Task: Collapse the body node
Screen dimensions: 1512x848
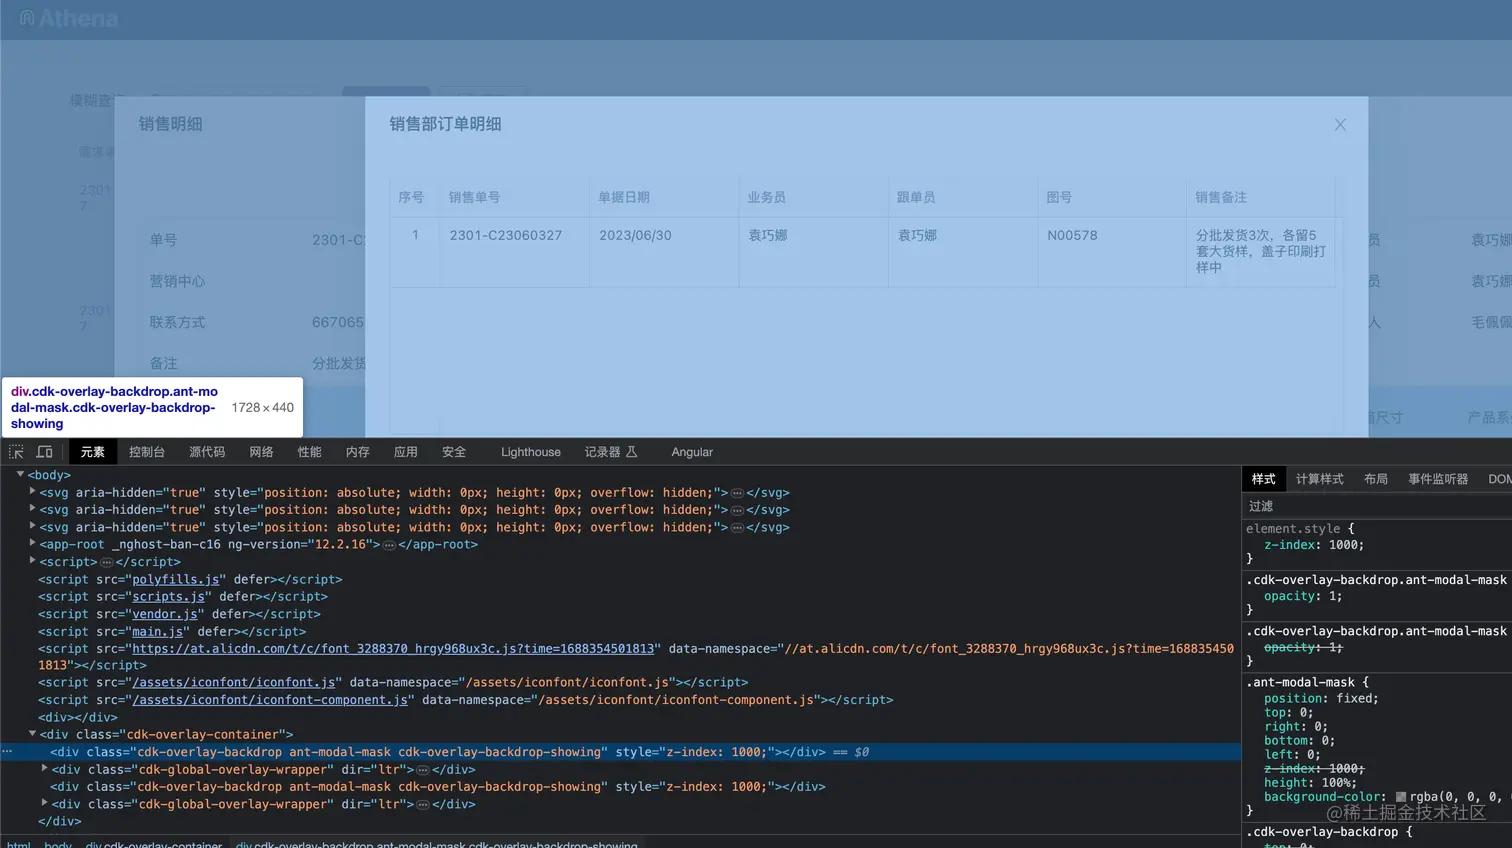Action: [20, 475]
